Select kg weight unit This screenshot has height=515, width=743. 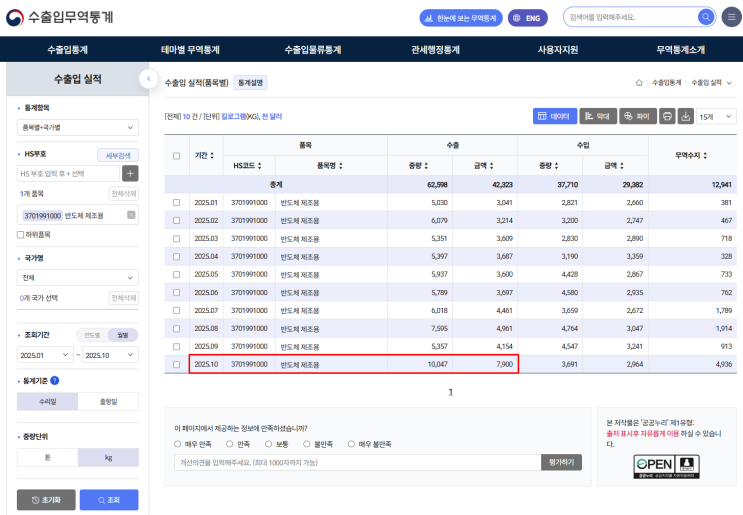pyautogui.click(x=108, y=457)
